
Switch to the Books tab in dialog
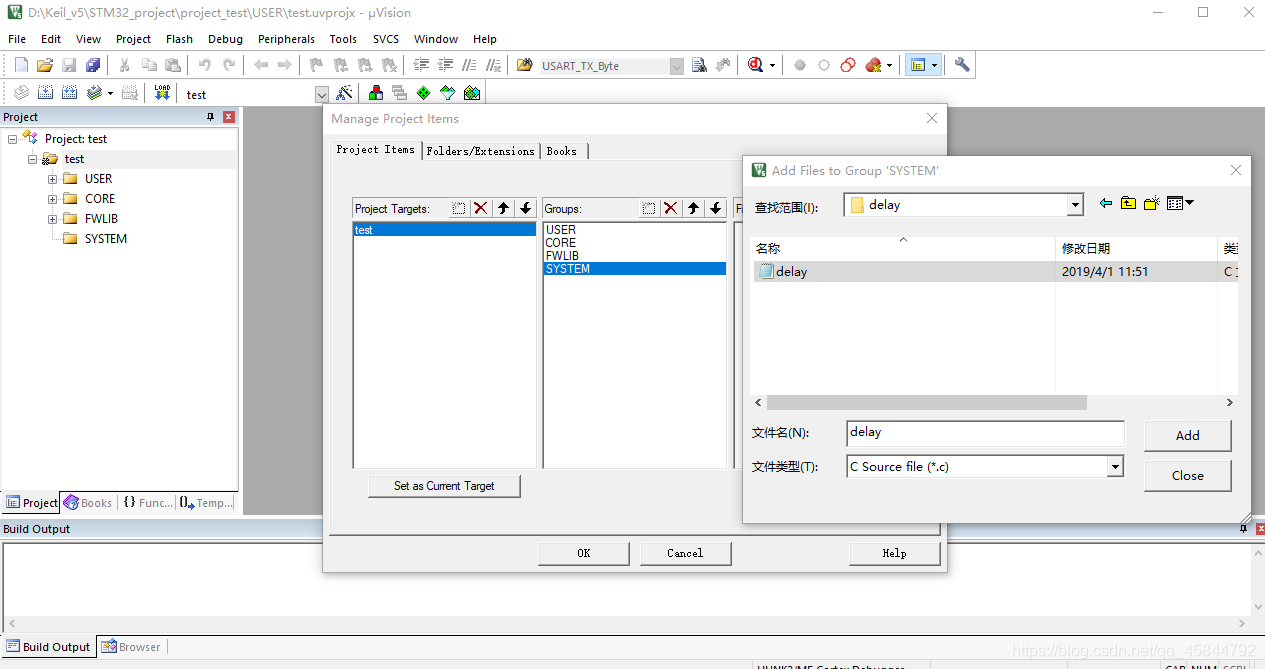click(561, 151)
